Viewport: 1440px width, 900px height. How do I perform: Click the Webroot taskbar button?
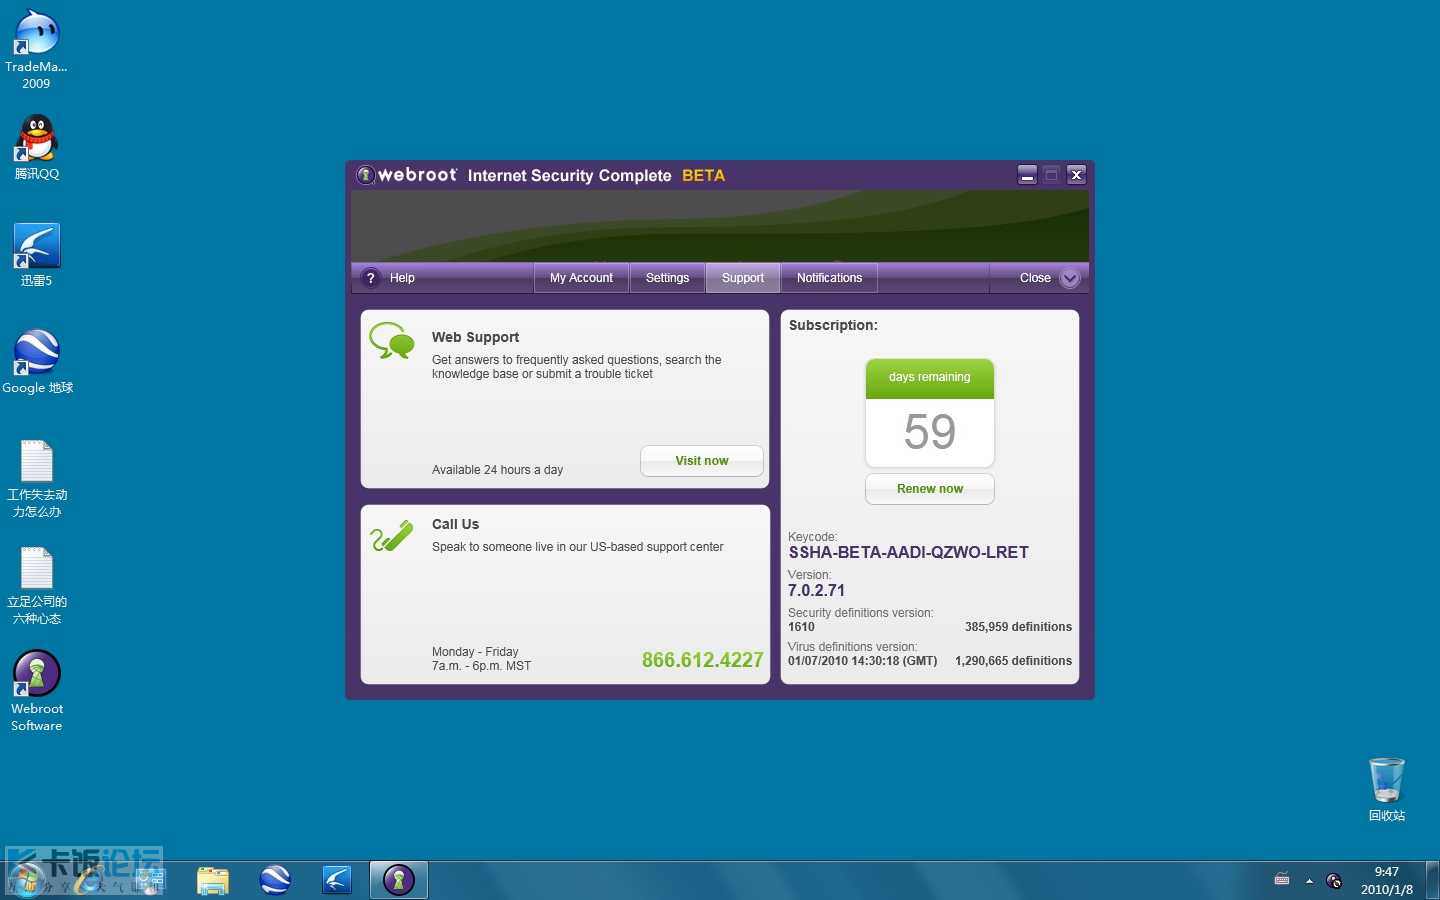399,880
